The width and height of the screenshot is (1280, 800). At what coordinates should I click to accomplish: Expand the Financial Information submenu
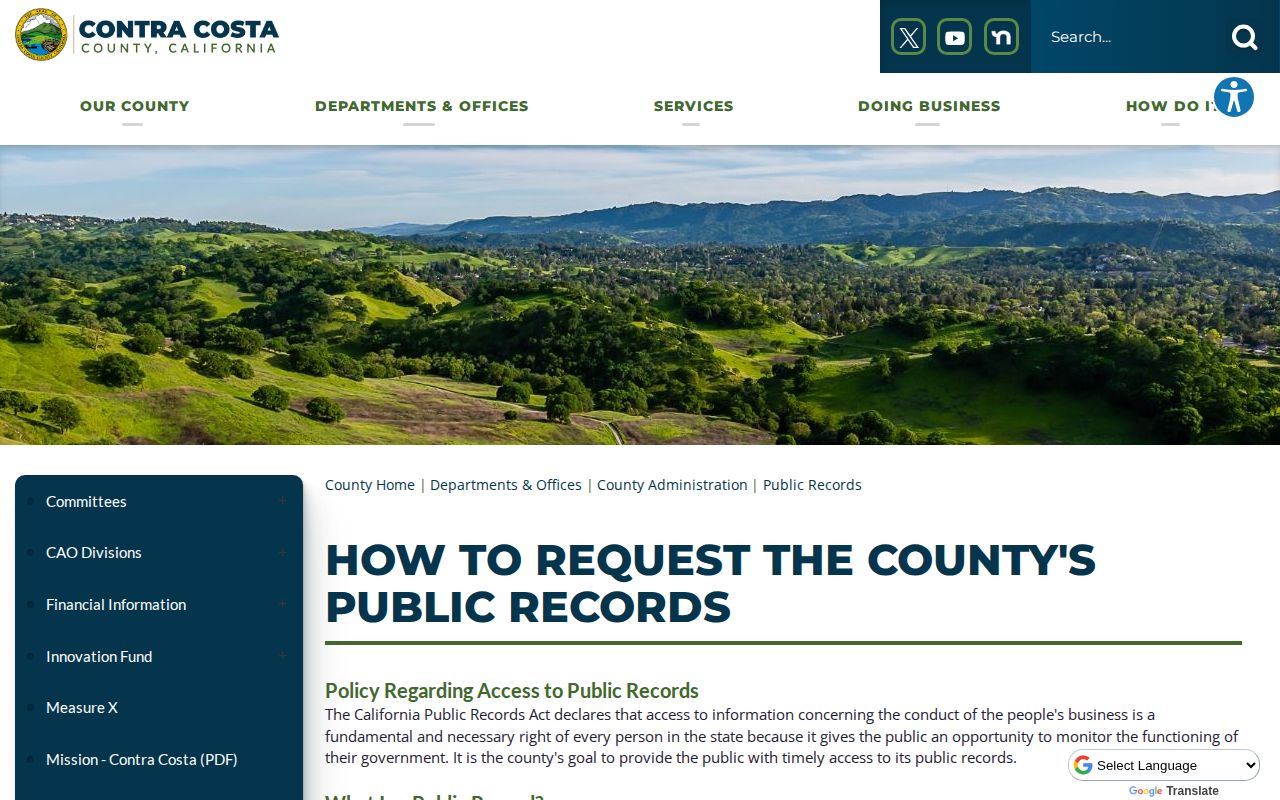click(x=282, y=604)
